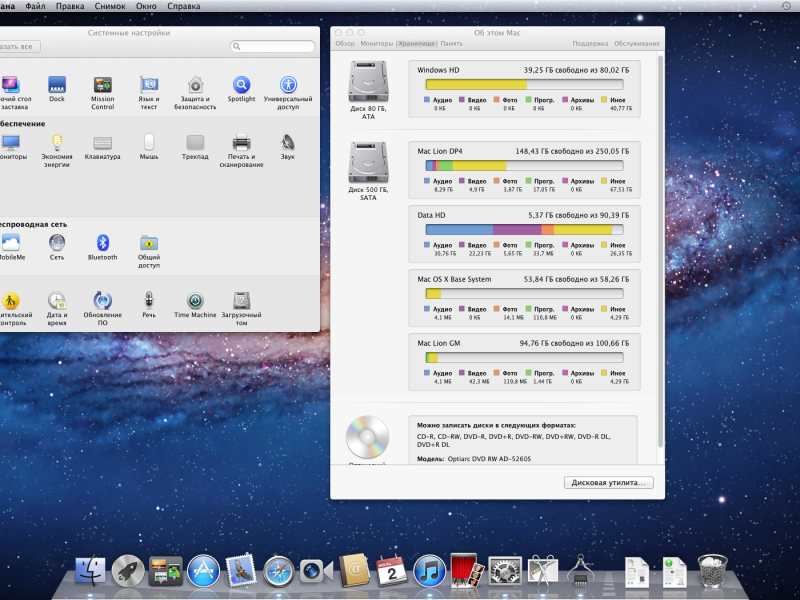Image resolution: width=800 pixels, height=600 pixels.
Task: Open Экономия энергии preferences
Action: click(57, 151)
